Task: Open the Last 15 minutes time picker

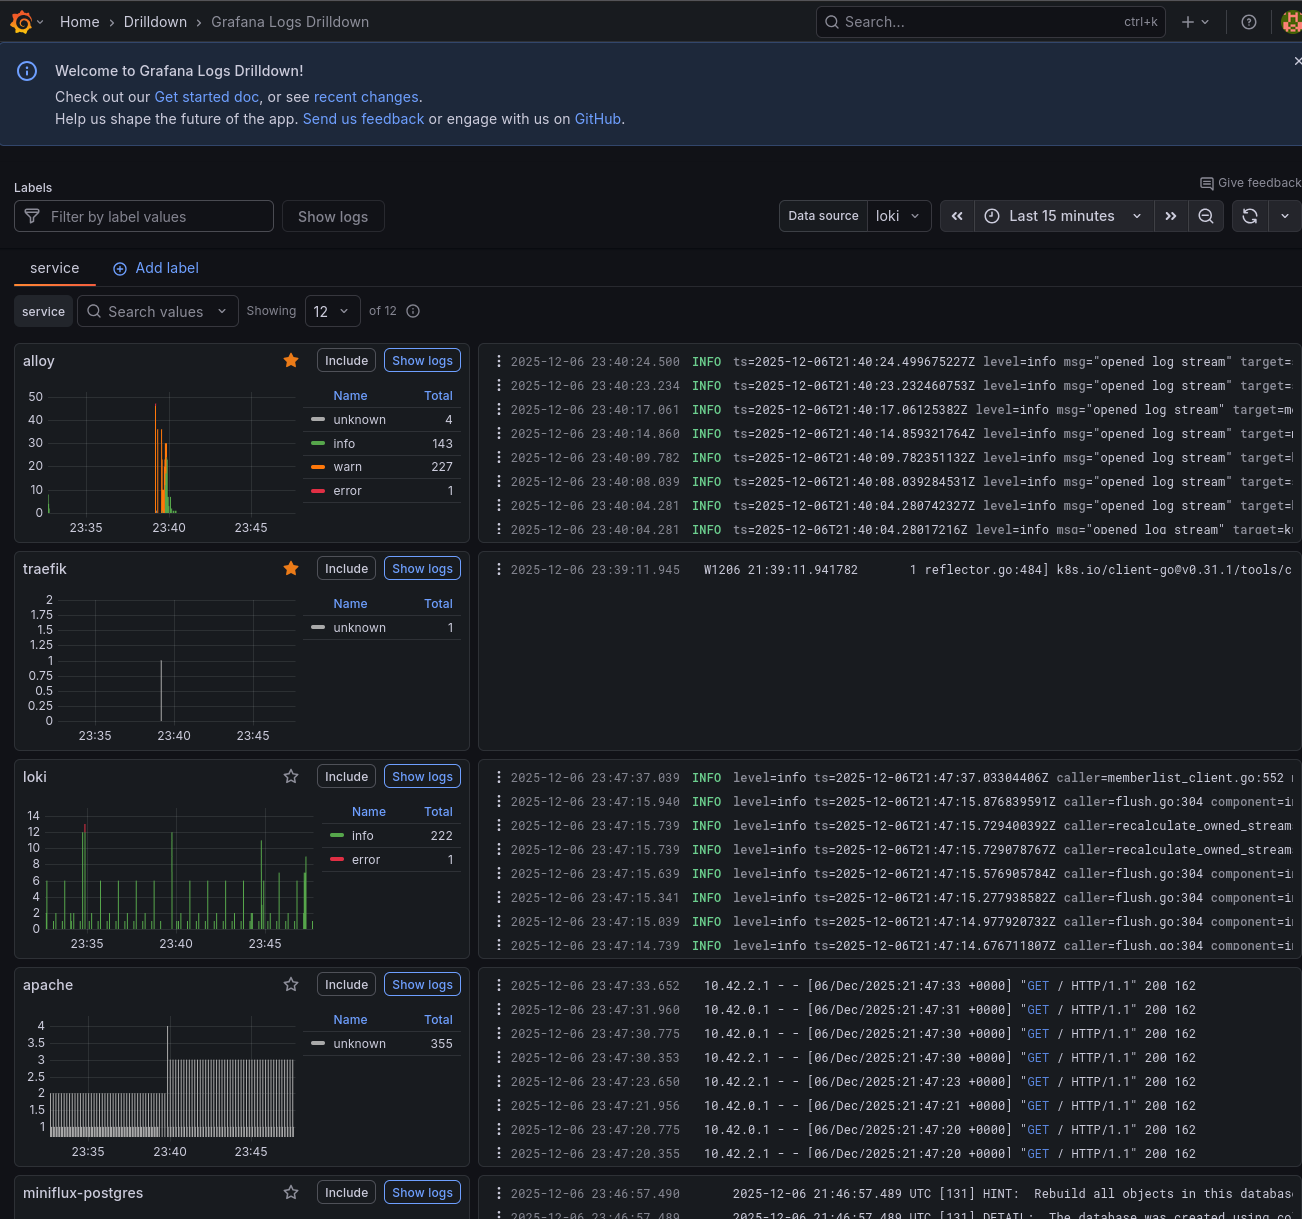Action: (1062, 215)
